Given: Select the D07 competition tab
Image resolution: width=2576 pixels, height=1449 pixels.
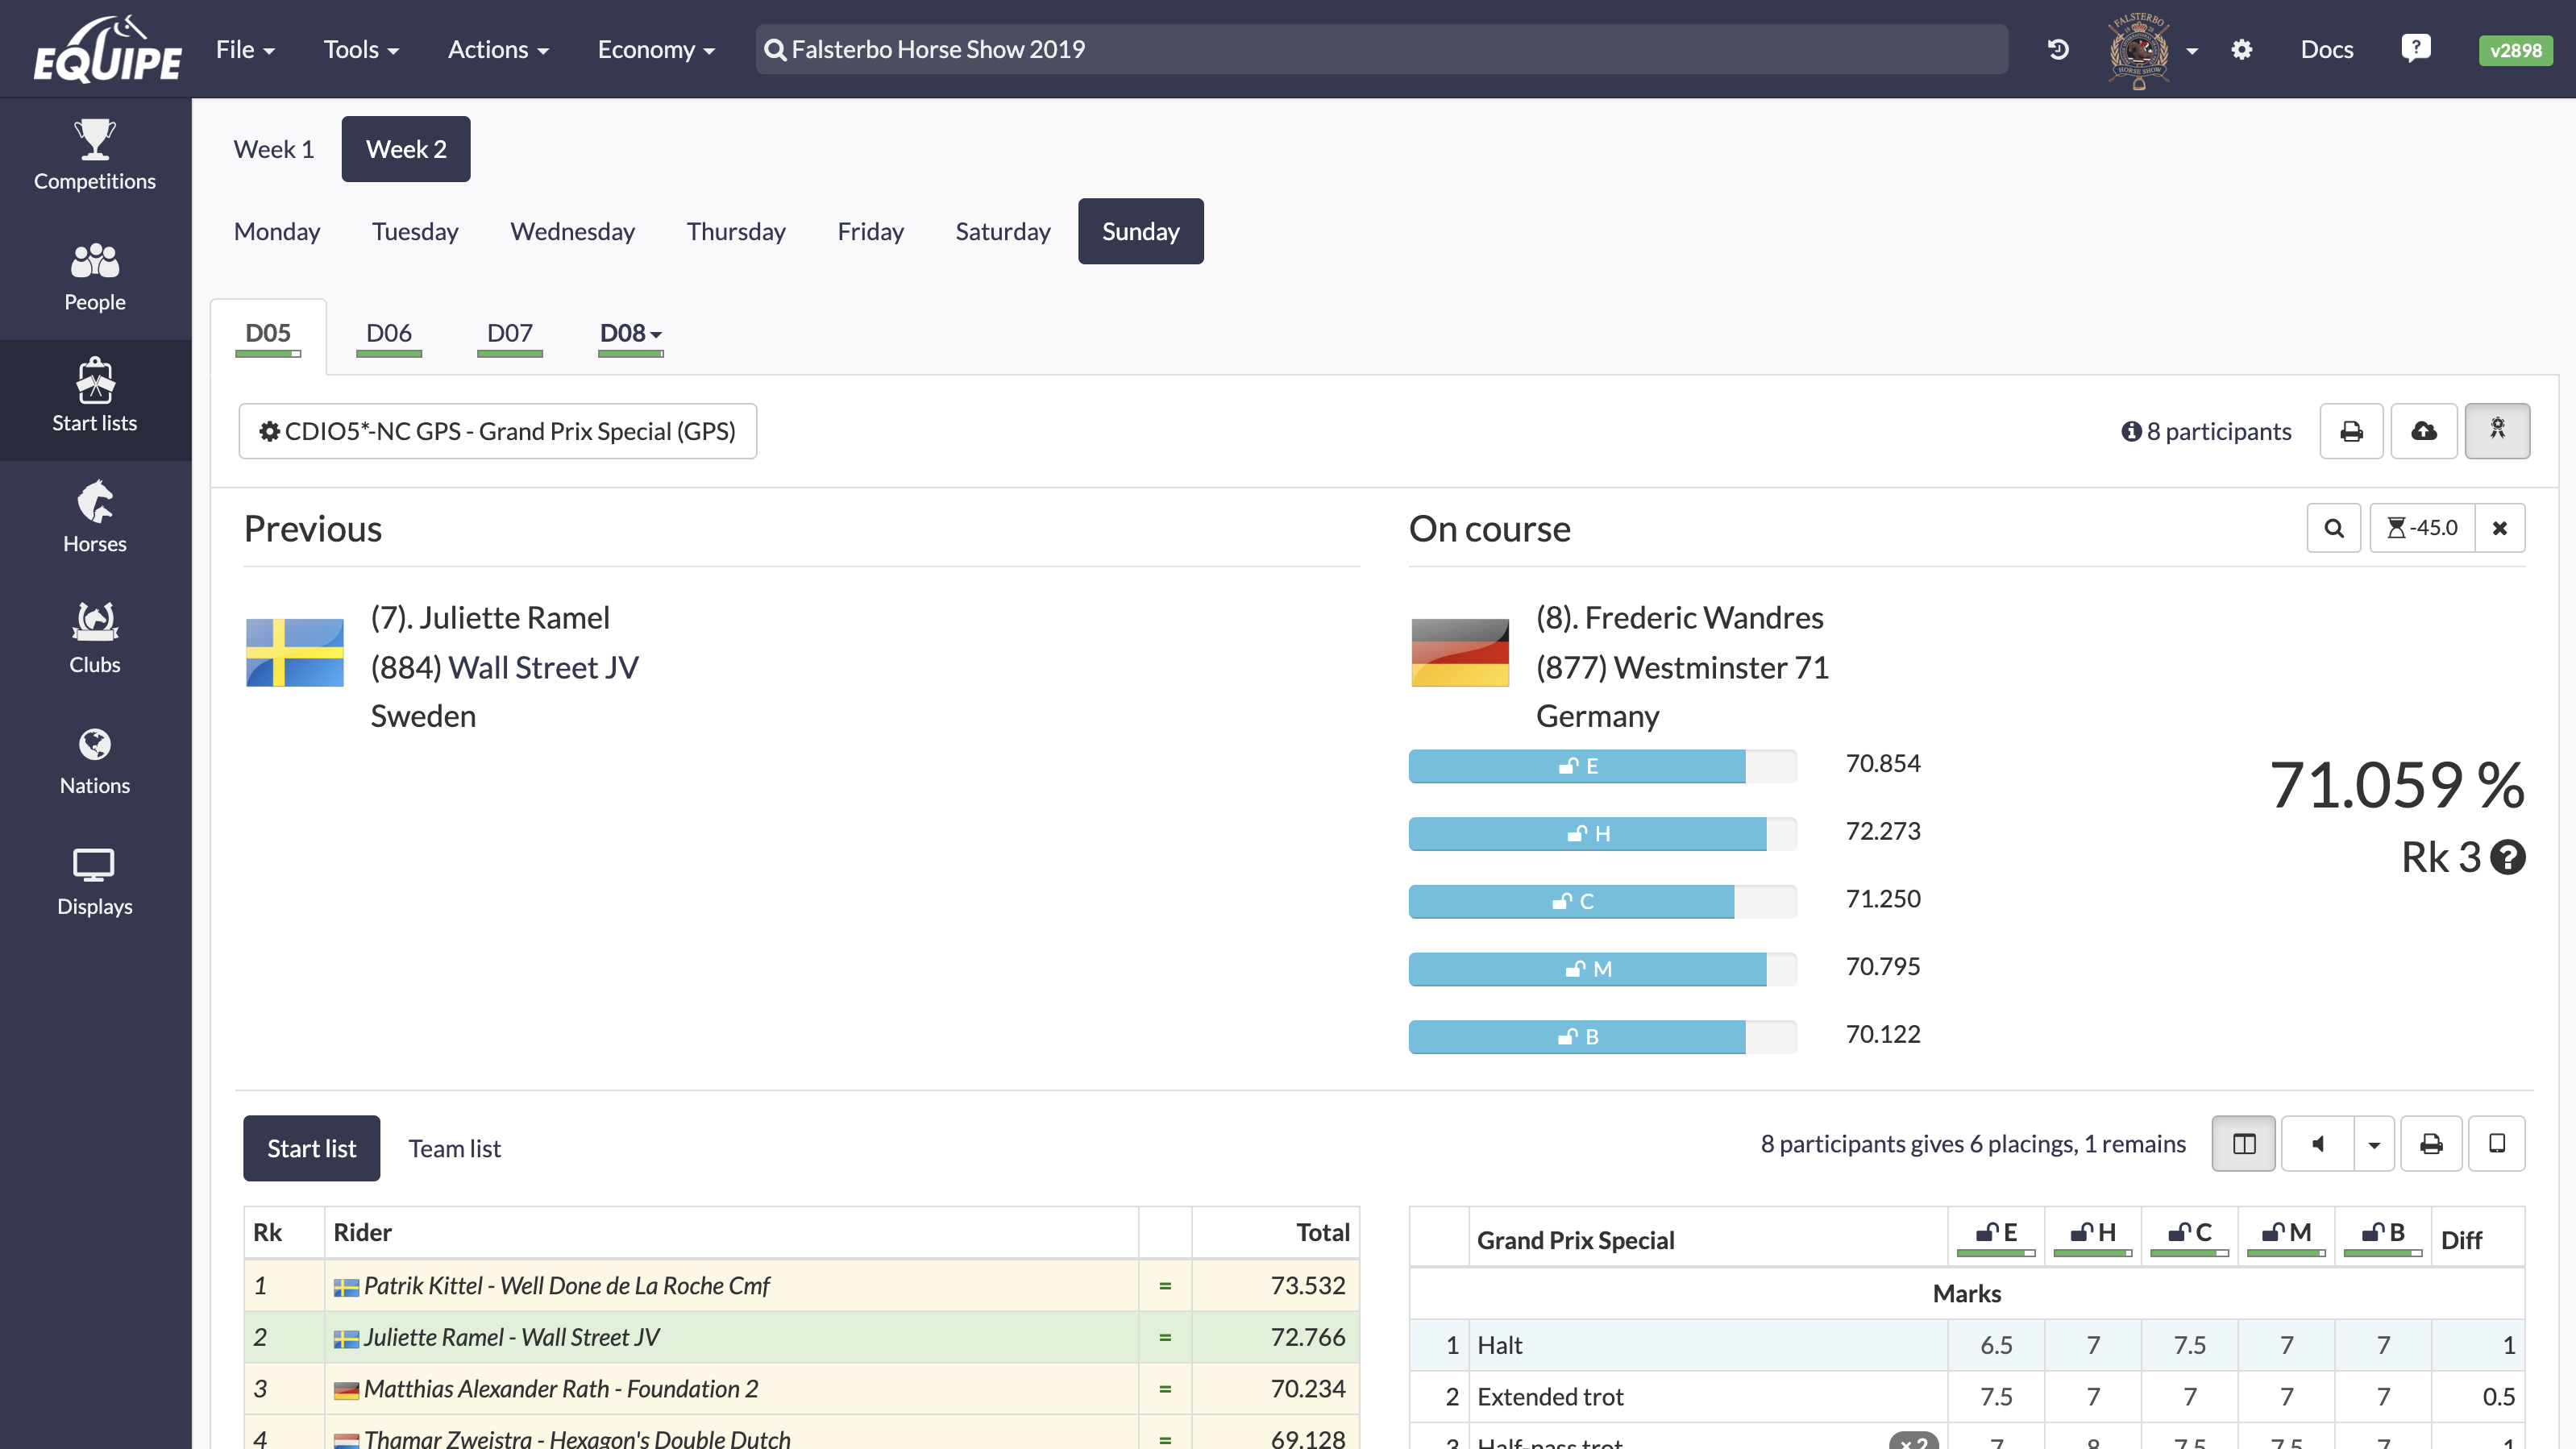Looking at the screenshot, I should coord(508,331).
